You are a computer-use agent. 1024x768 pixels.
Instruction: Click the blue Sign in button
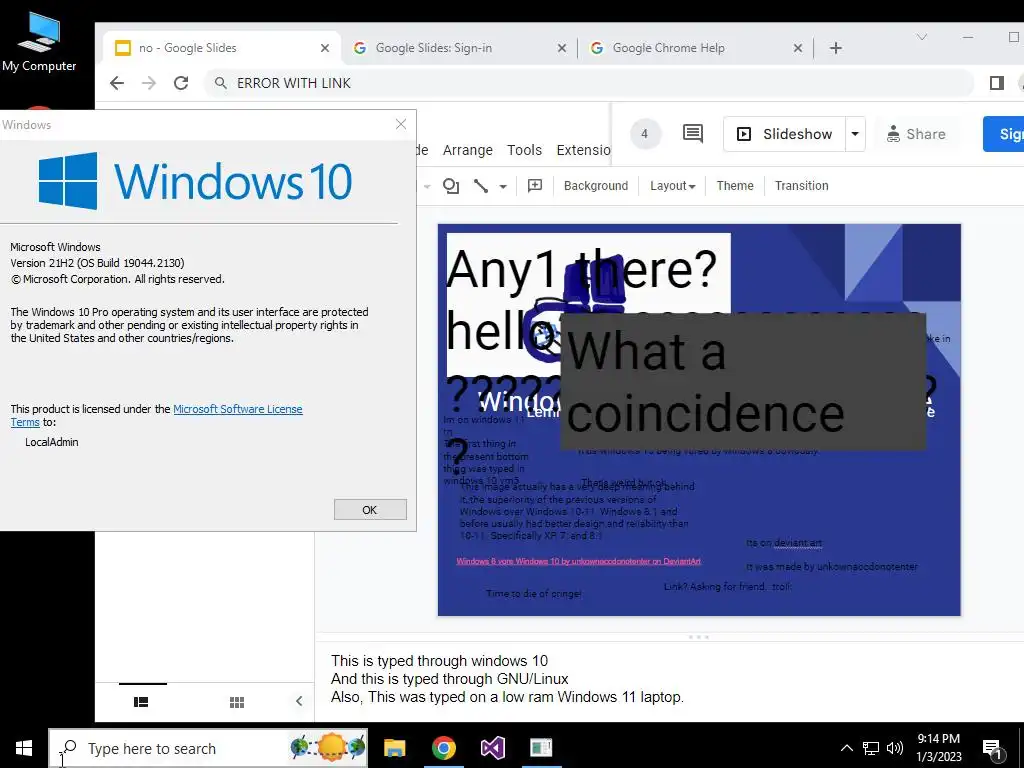[x=1006, y=134]
